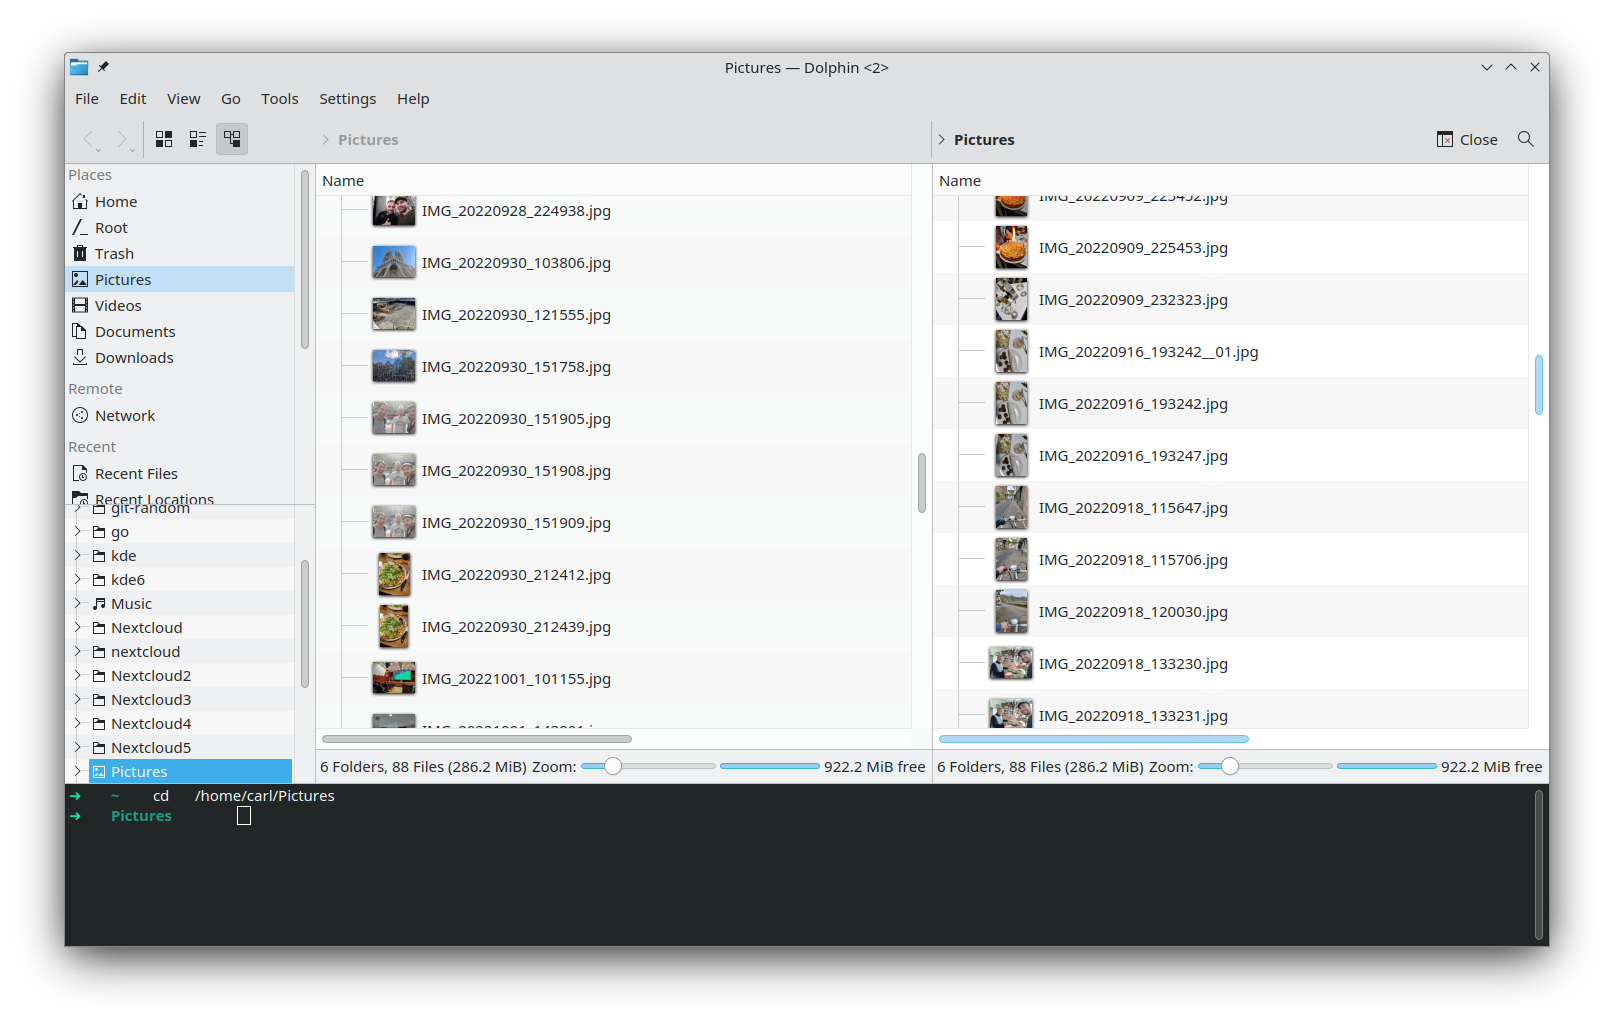The image size is (1614, 1023).
Task: Close the split view pane
Action: 1467,140
